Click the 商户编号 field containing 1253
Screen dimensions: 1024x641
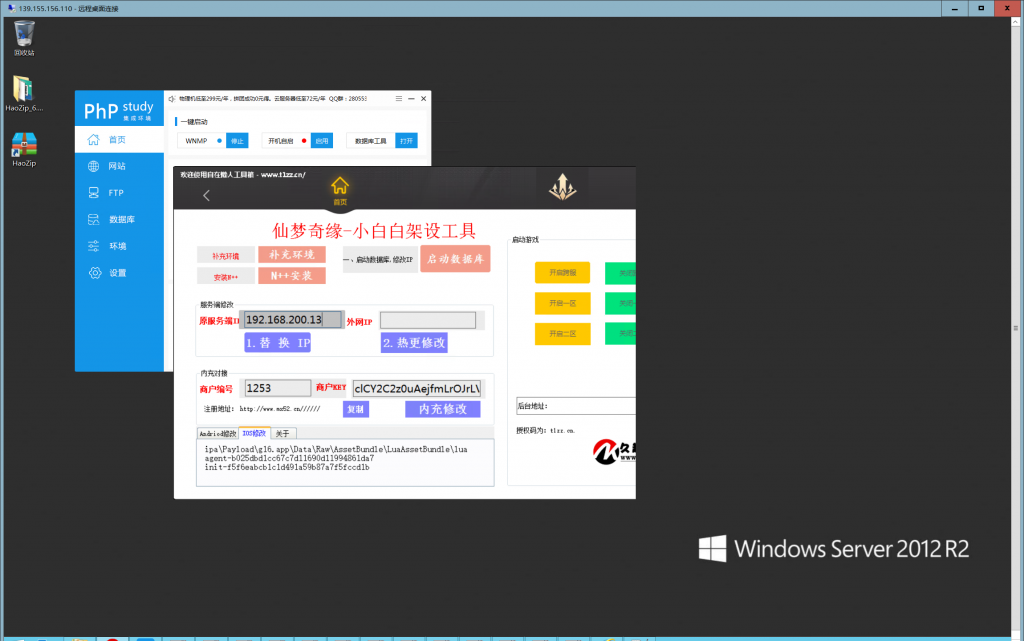(278, 388)
